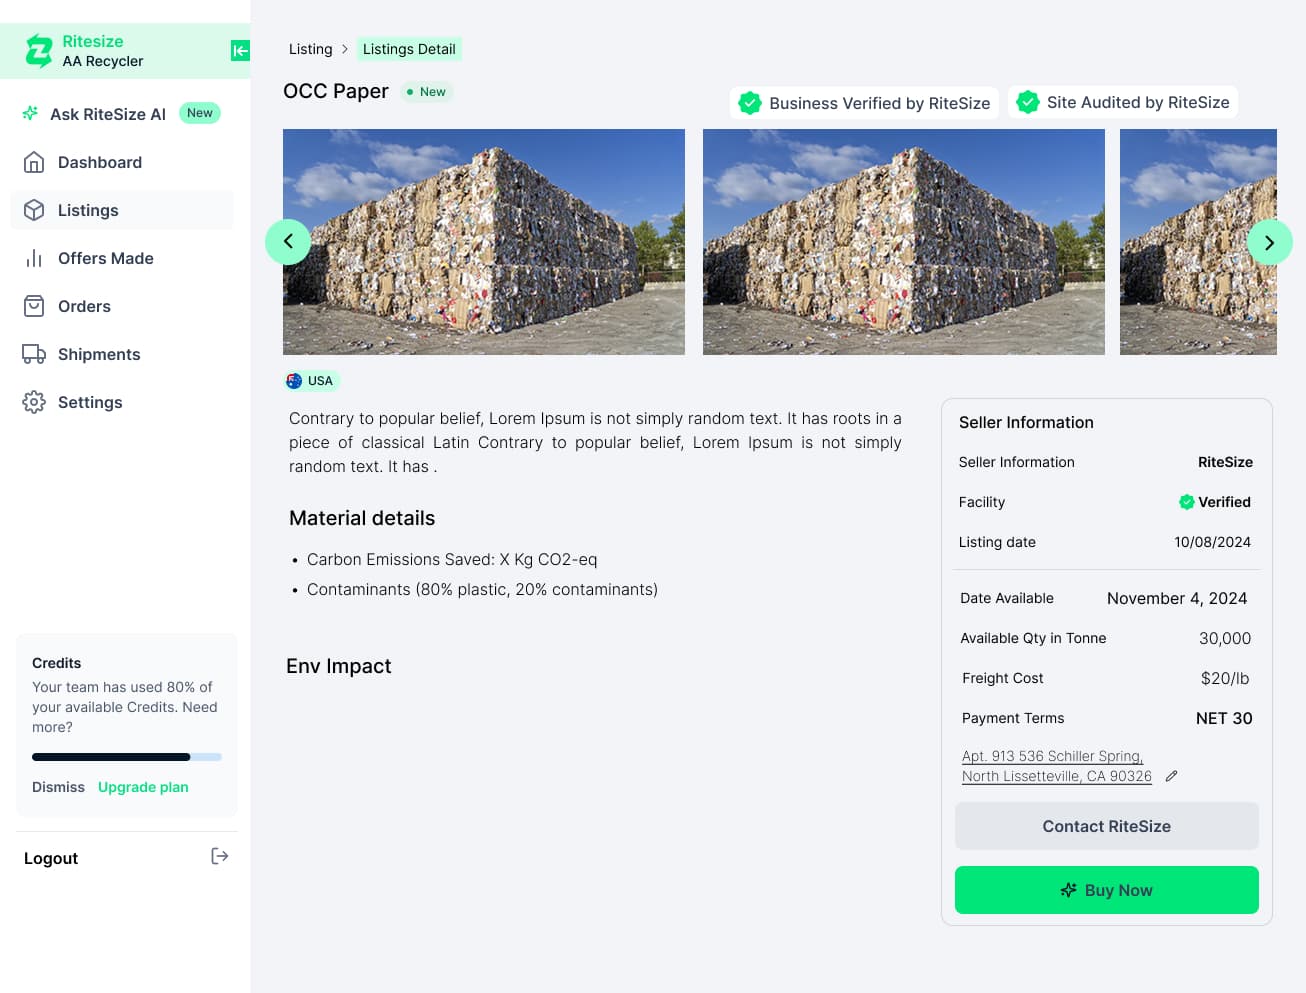This screenshot has width=1306, height=993.
Task: Click the Upgrade plan link
Action: pos(142,787)
